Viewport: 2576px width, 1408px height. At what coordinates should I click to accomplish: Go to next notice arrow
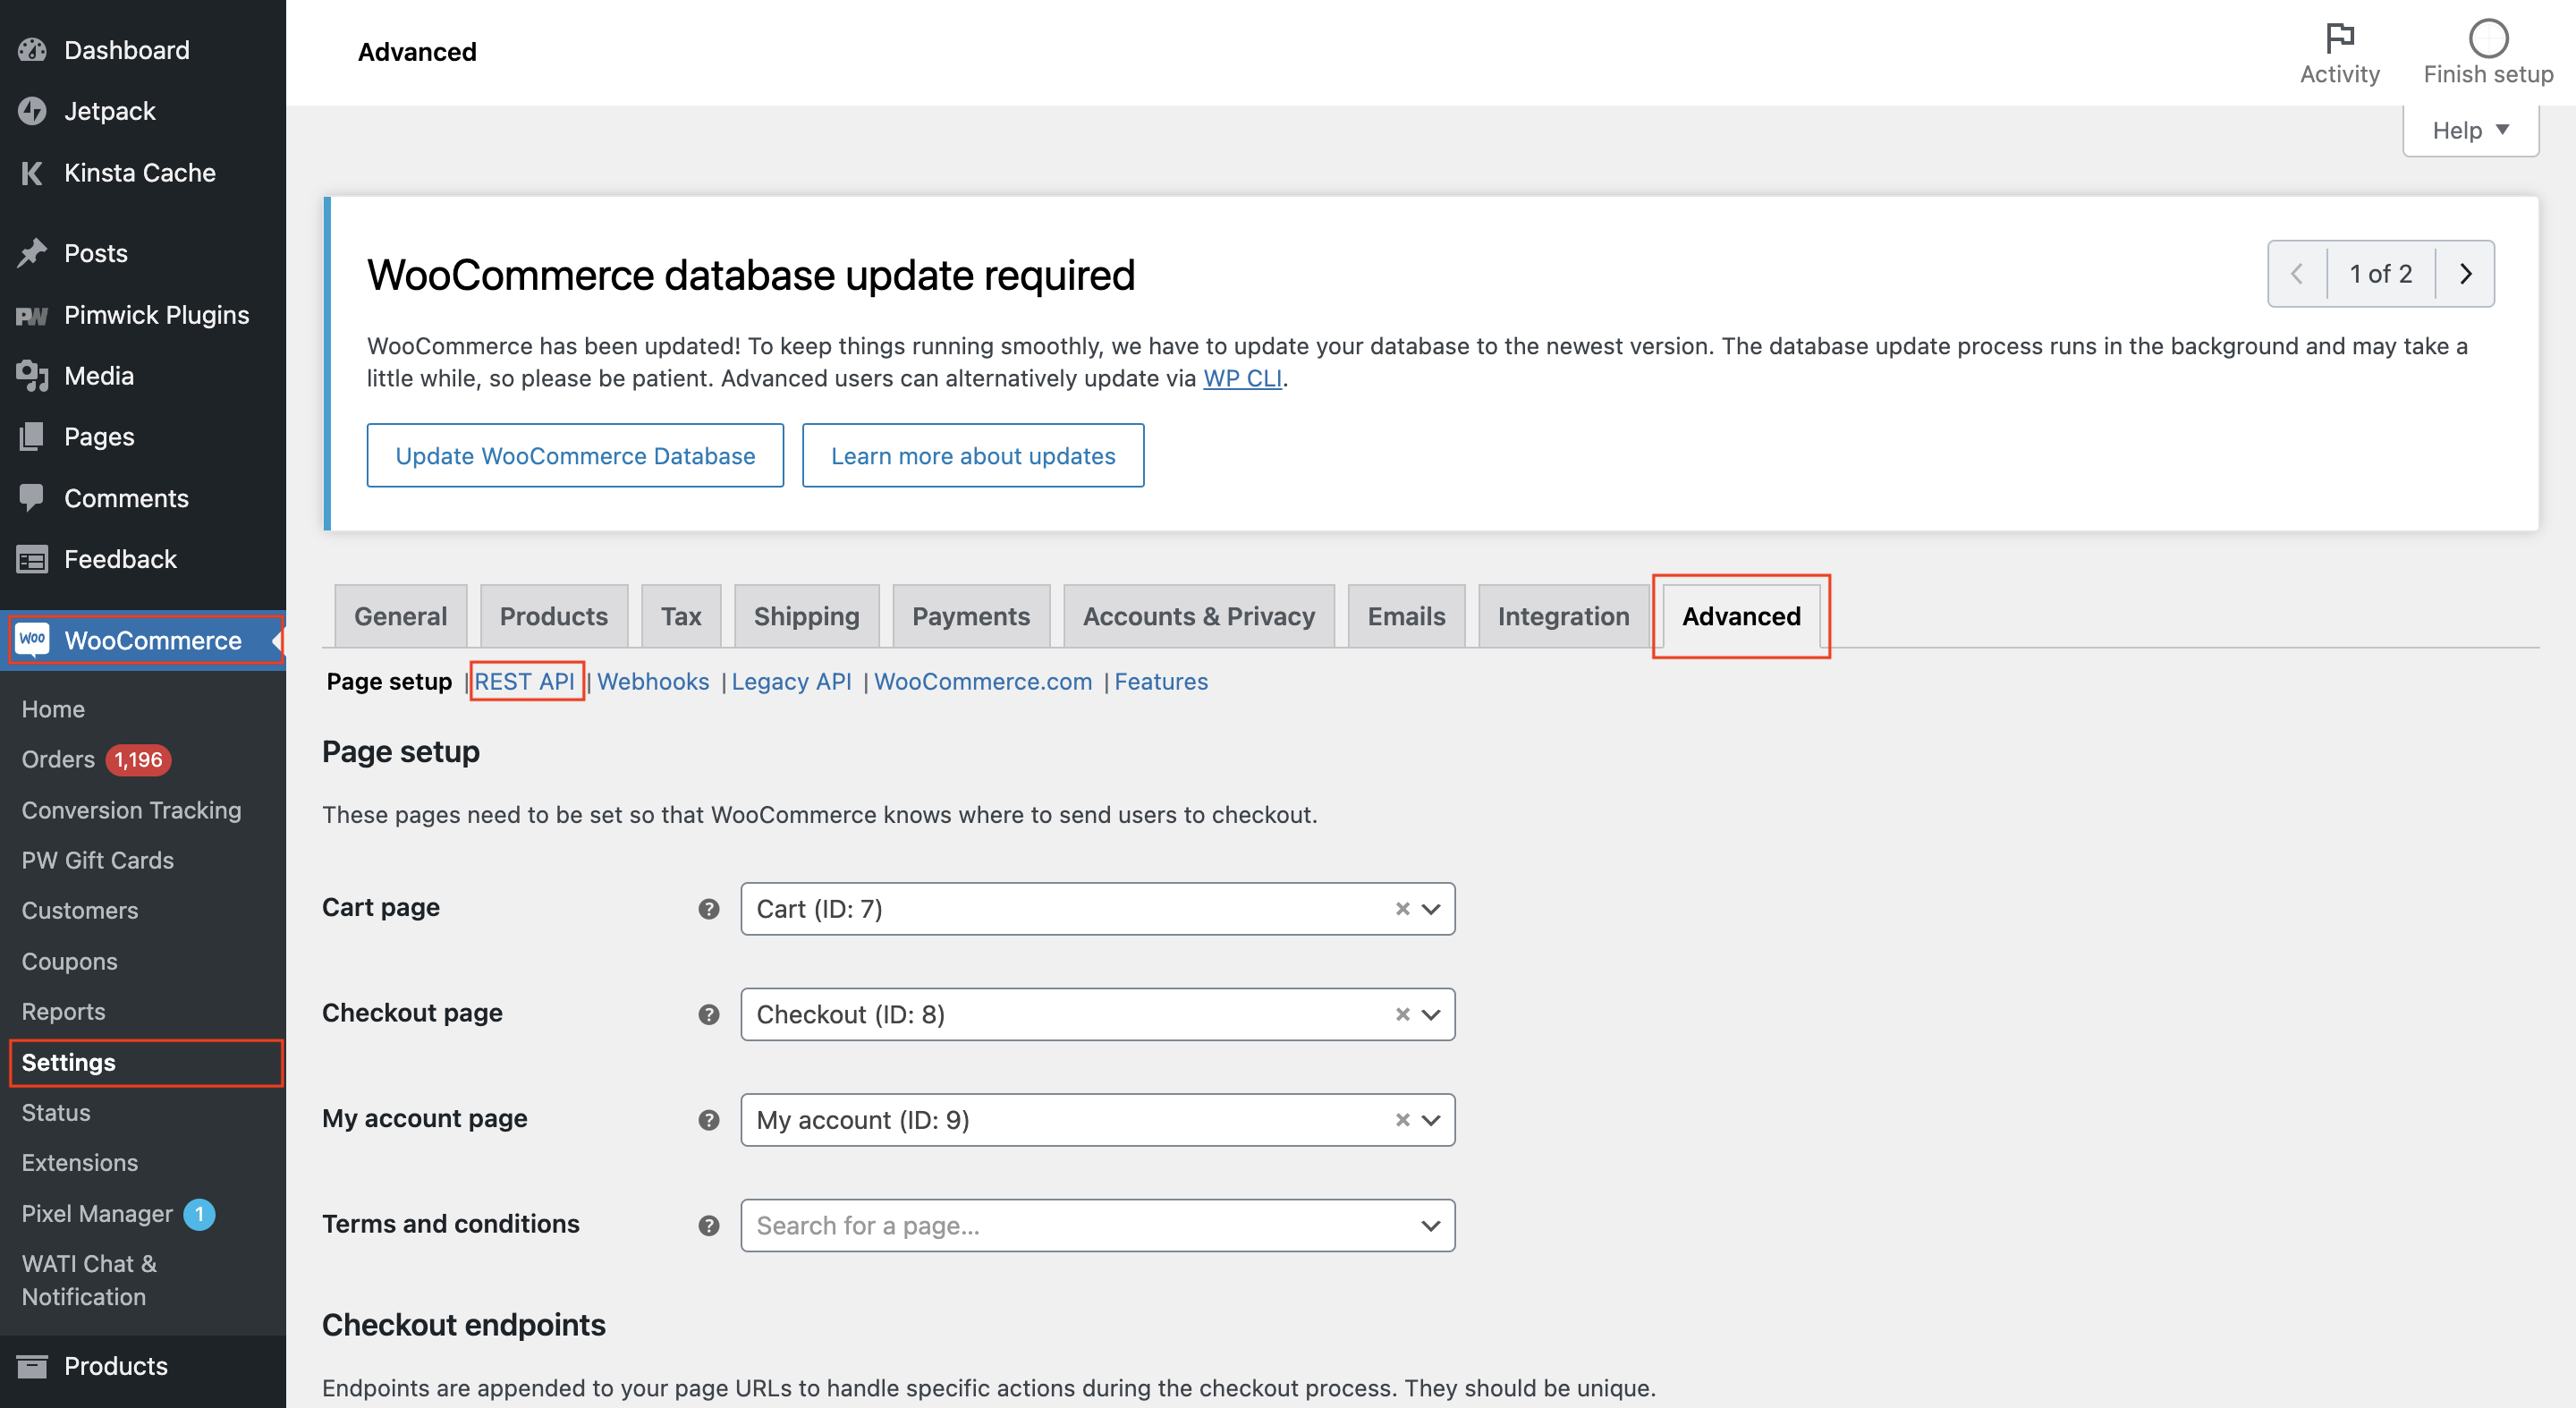tap(2465, 274)
